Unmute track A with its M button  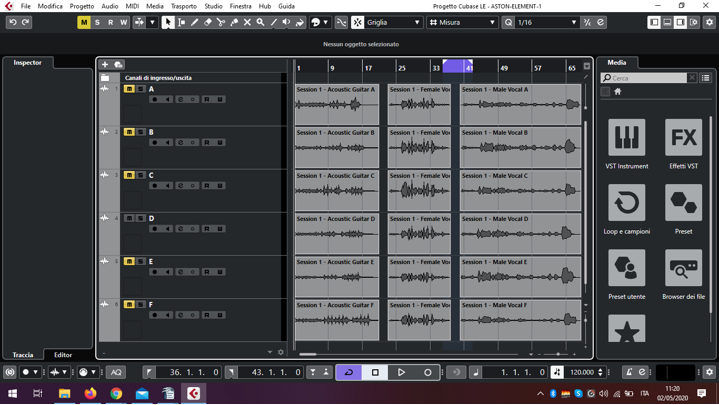[x=129, y=89]
